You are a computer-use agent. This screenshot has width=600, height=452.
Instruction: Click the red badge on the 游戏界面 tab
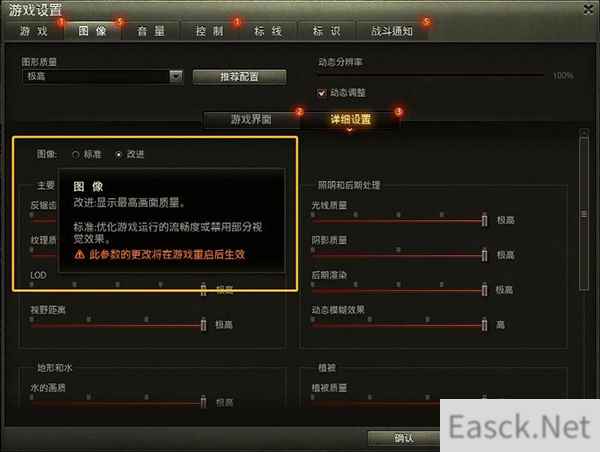(299, 111)
